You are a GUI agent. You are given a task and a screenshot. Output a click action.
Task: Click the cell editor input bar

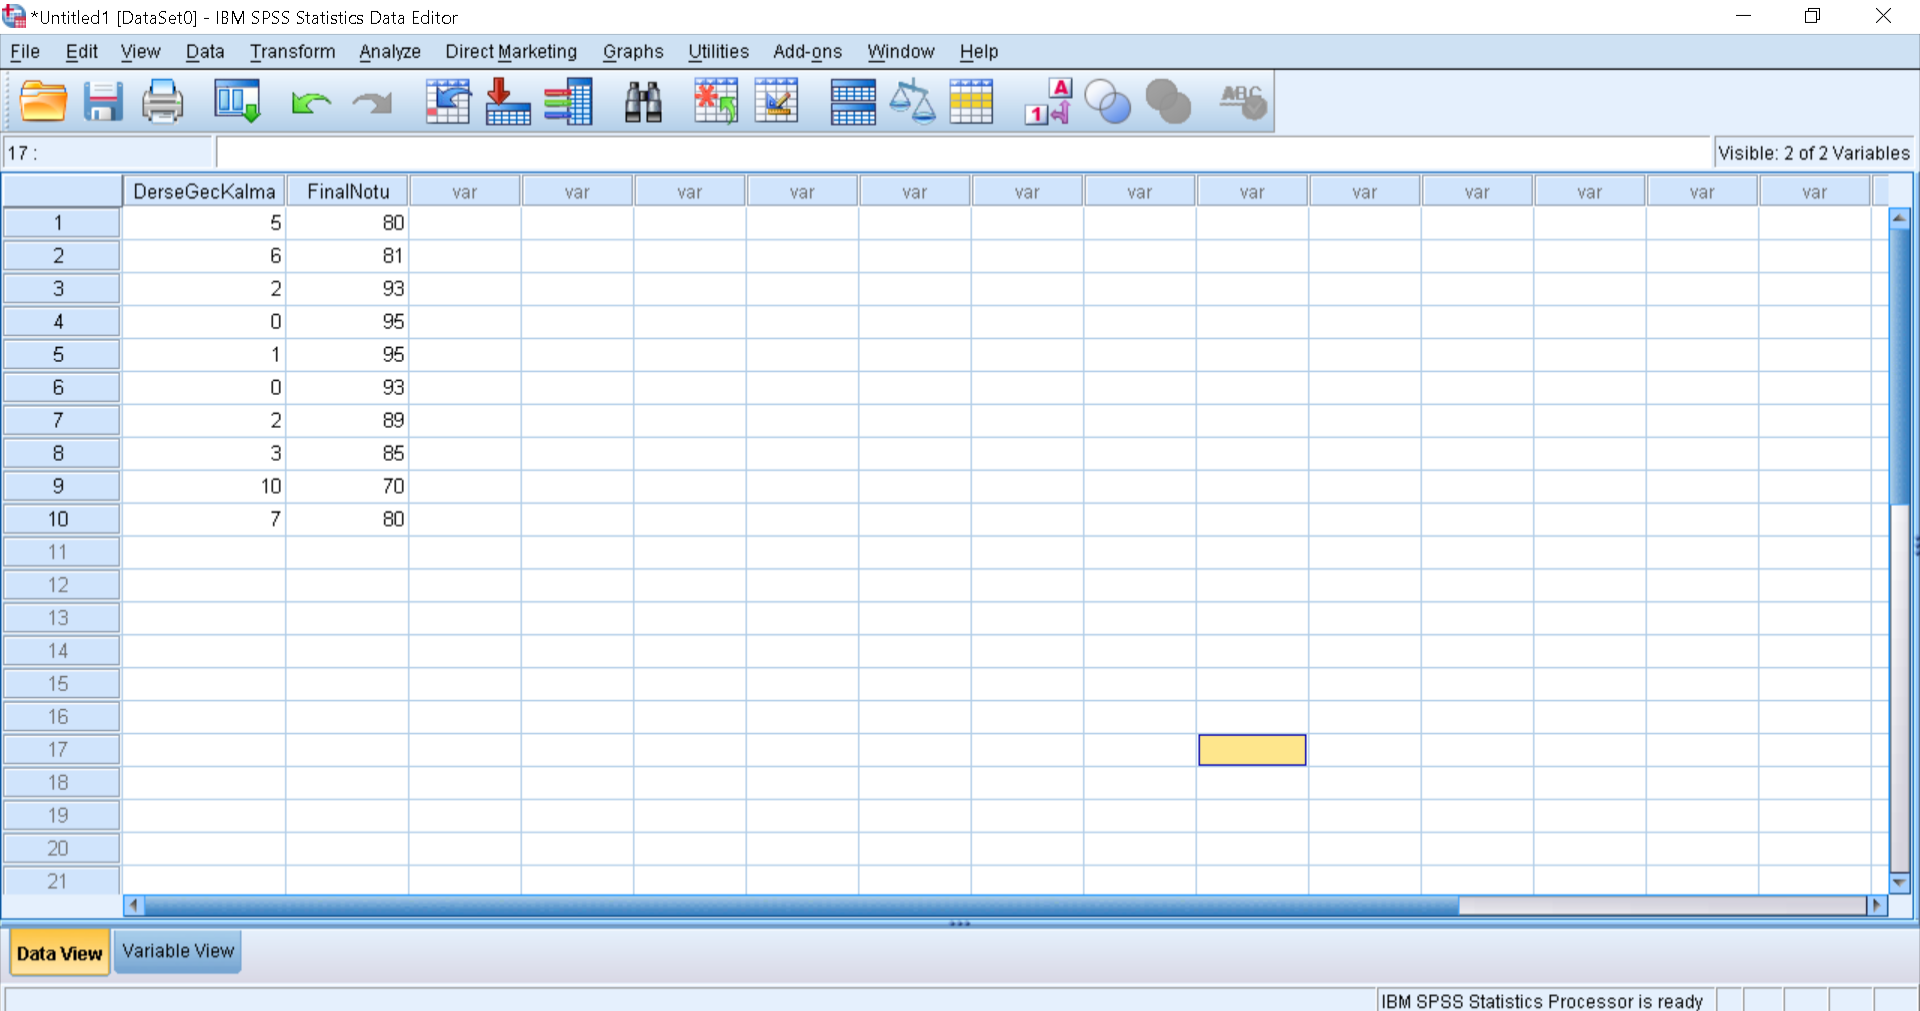[960, 153]
